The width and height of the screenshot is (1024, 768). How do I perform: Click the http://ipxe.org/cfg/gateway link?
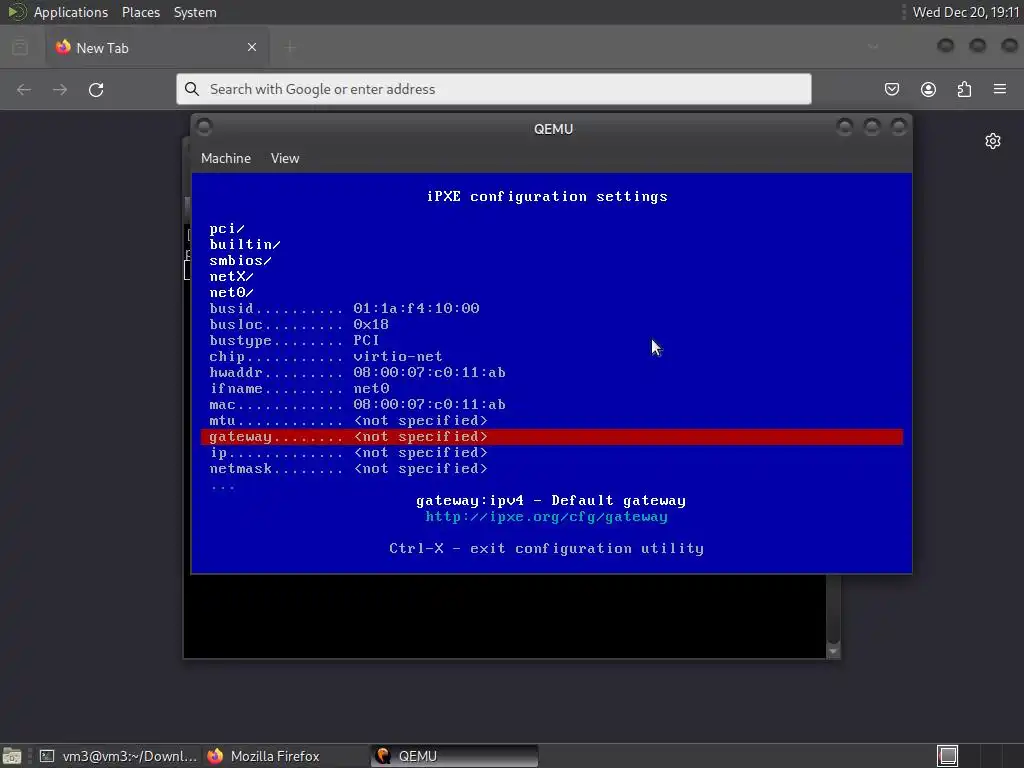click(546, 517)
